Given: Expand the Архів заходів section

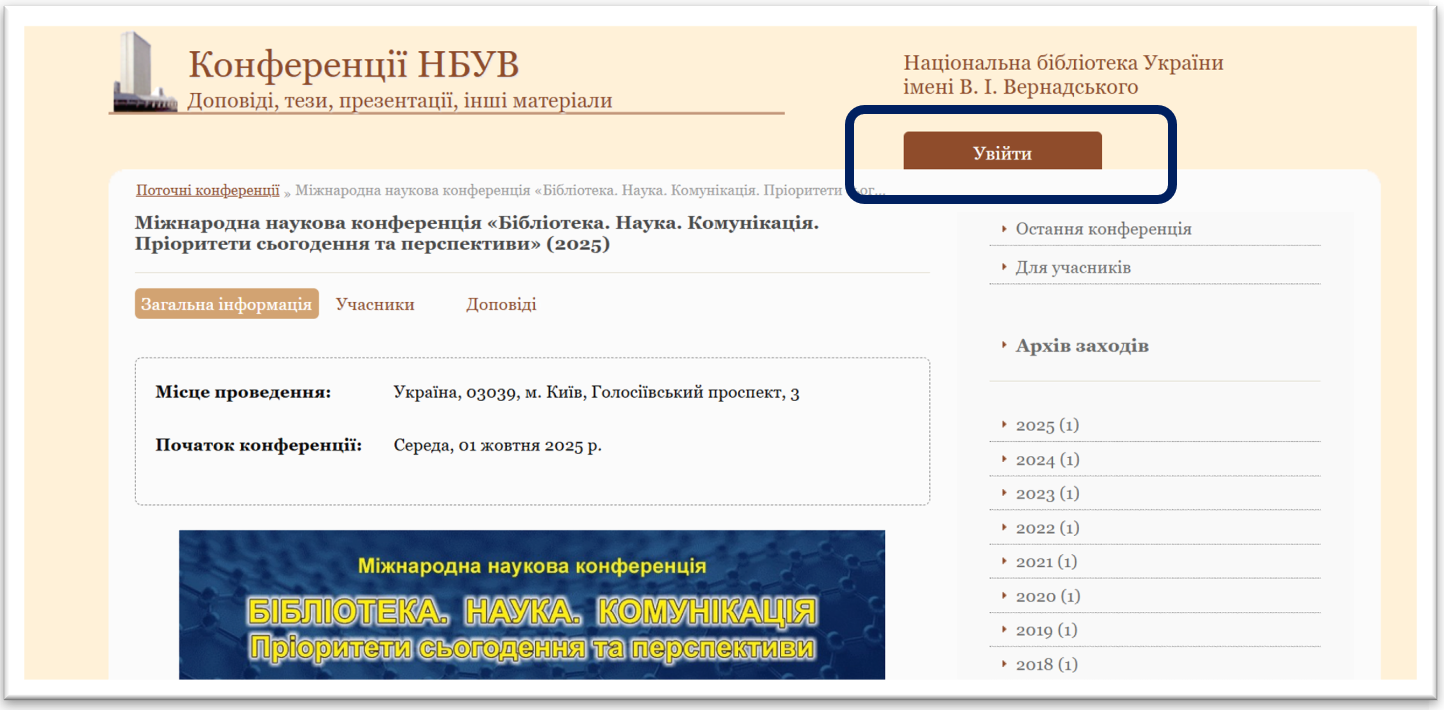Looking at the screenshot, I should click(1082, 346).
